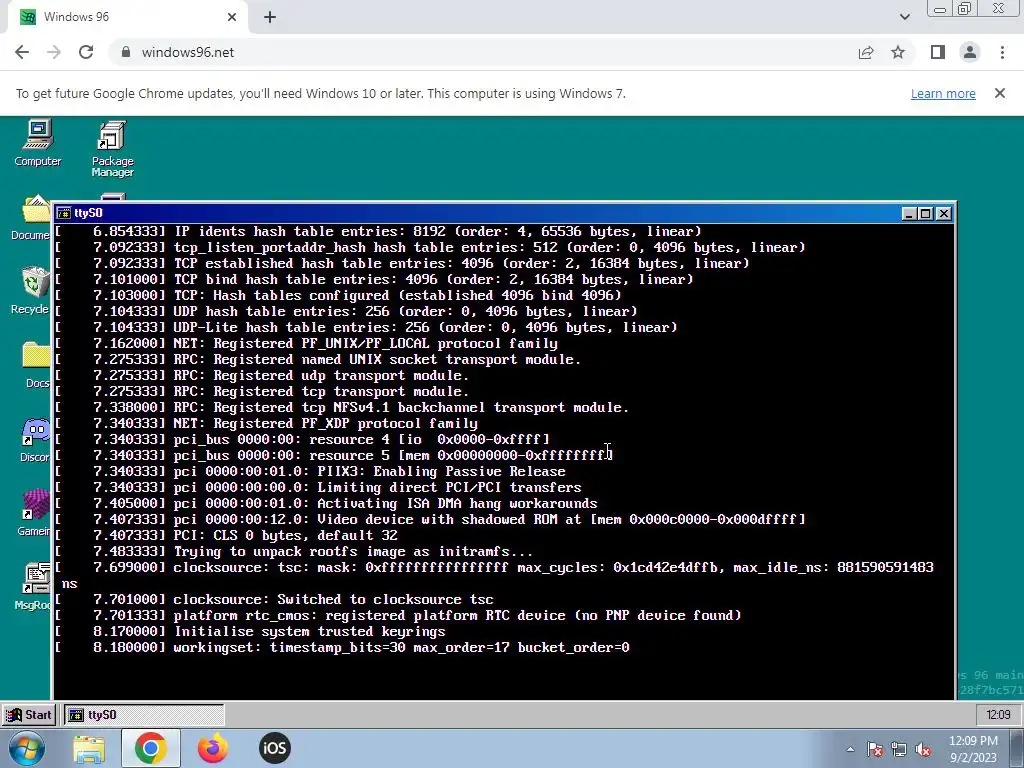Open the Documents folder desktop icon
Viewport: 1024px width, 768px height.
30,217
